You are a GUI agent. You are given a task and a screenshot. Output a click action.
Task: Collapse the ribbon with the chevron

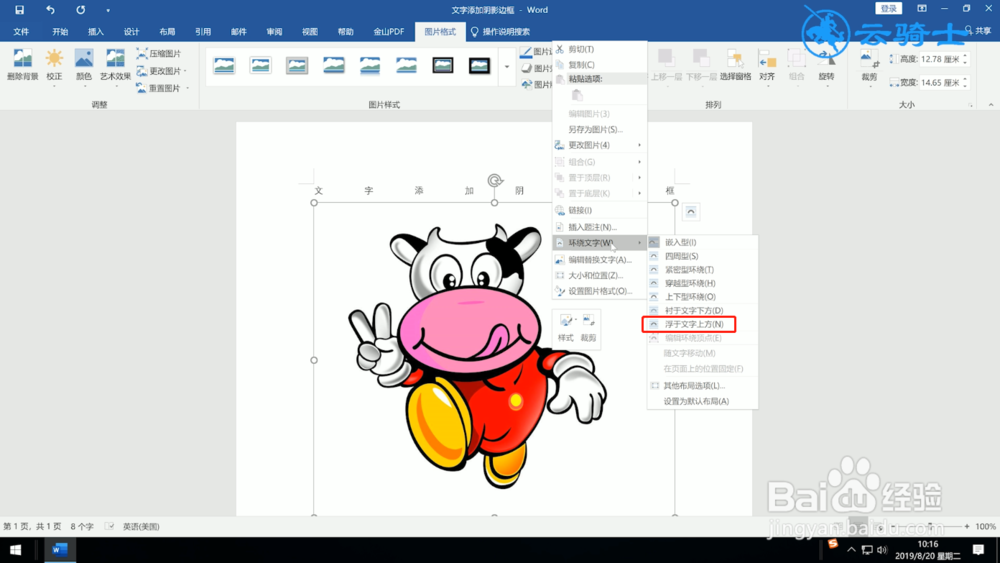tap(990, 105)
